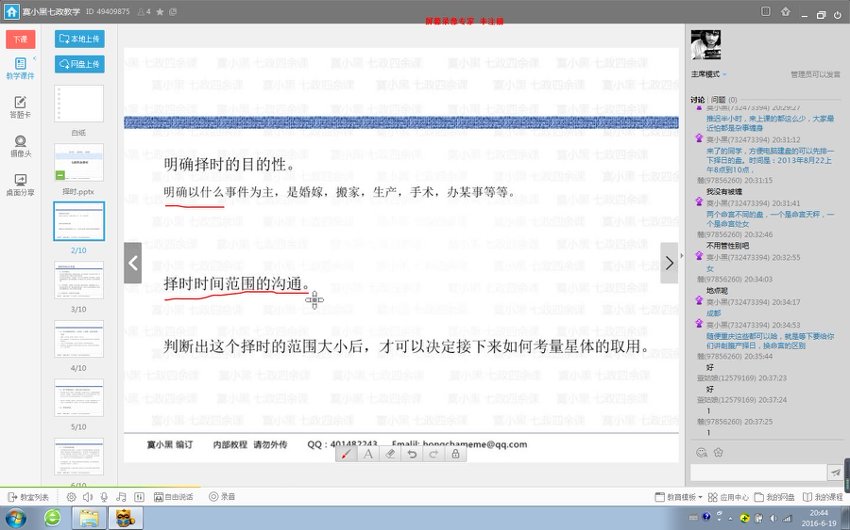Collapse the courseware sidebar with small chevron
This screenshot has width=850, height=530.
(x=35, y=58)
